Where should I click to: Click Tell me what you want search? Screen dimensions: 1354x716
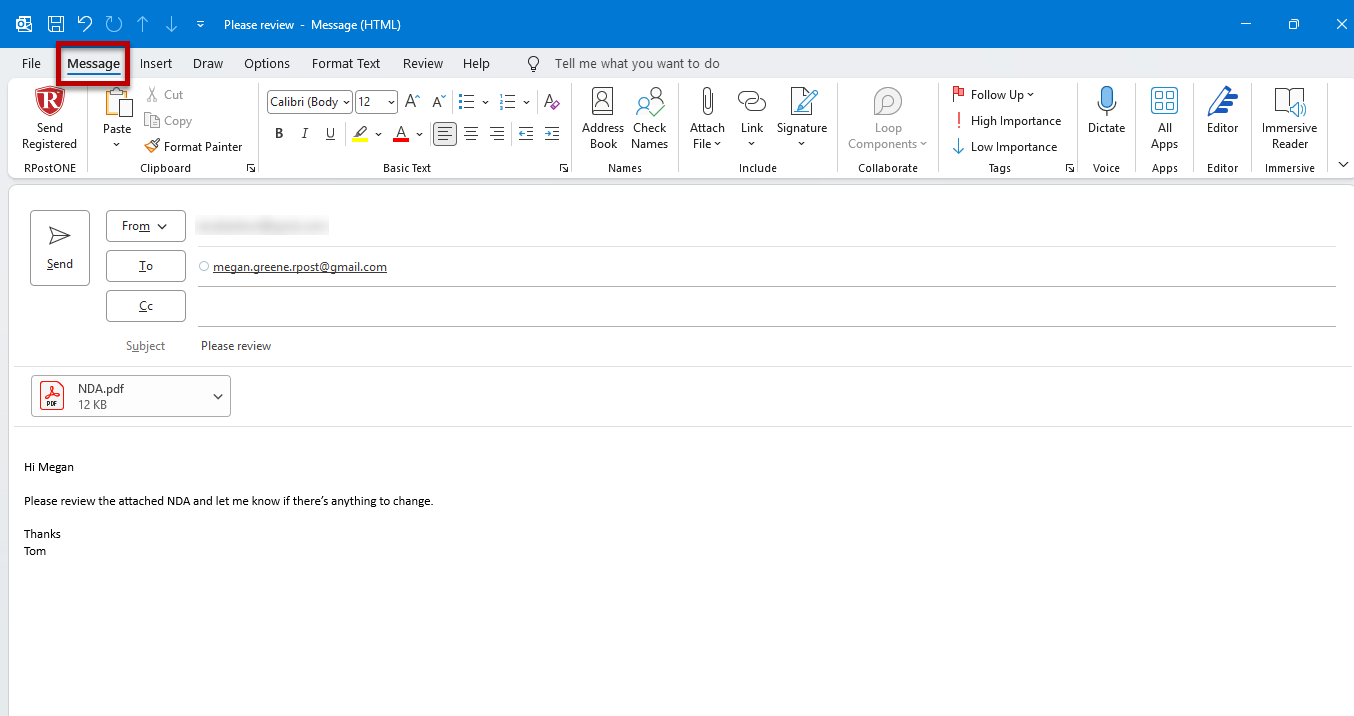637,63
